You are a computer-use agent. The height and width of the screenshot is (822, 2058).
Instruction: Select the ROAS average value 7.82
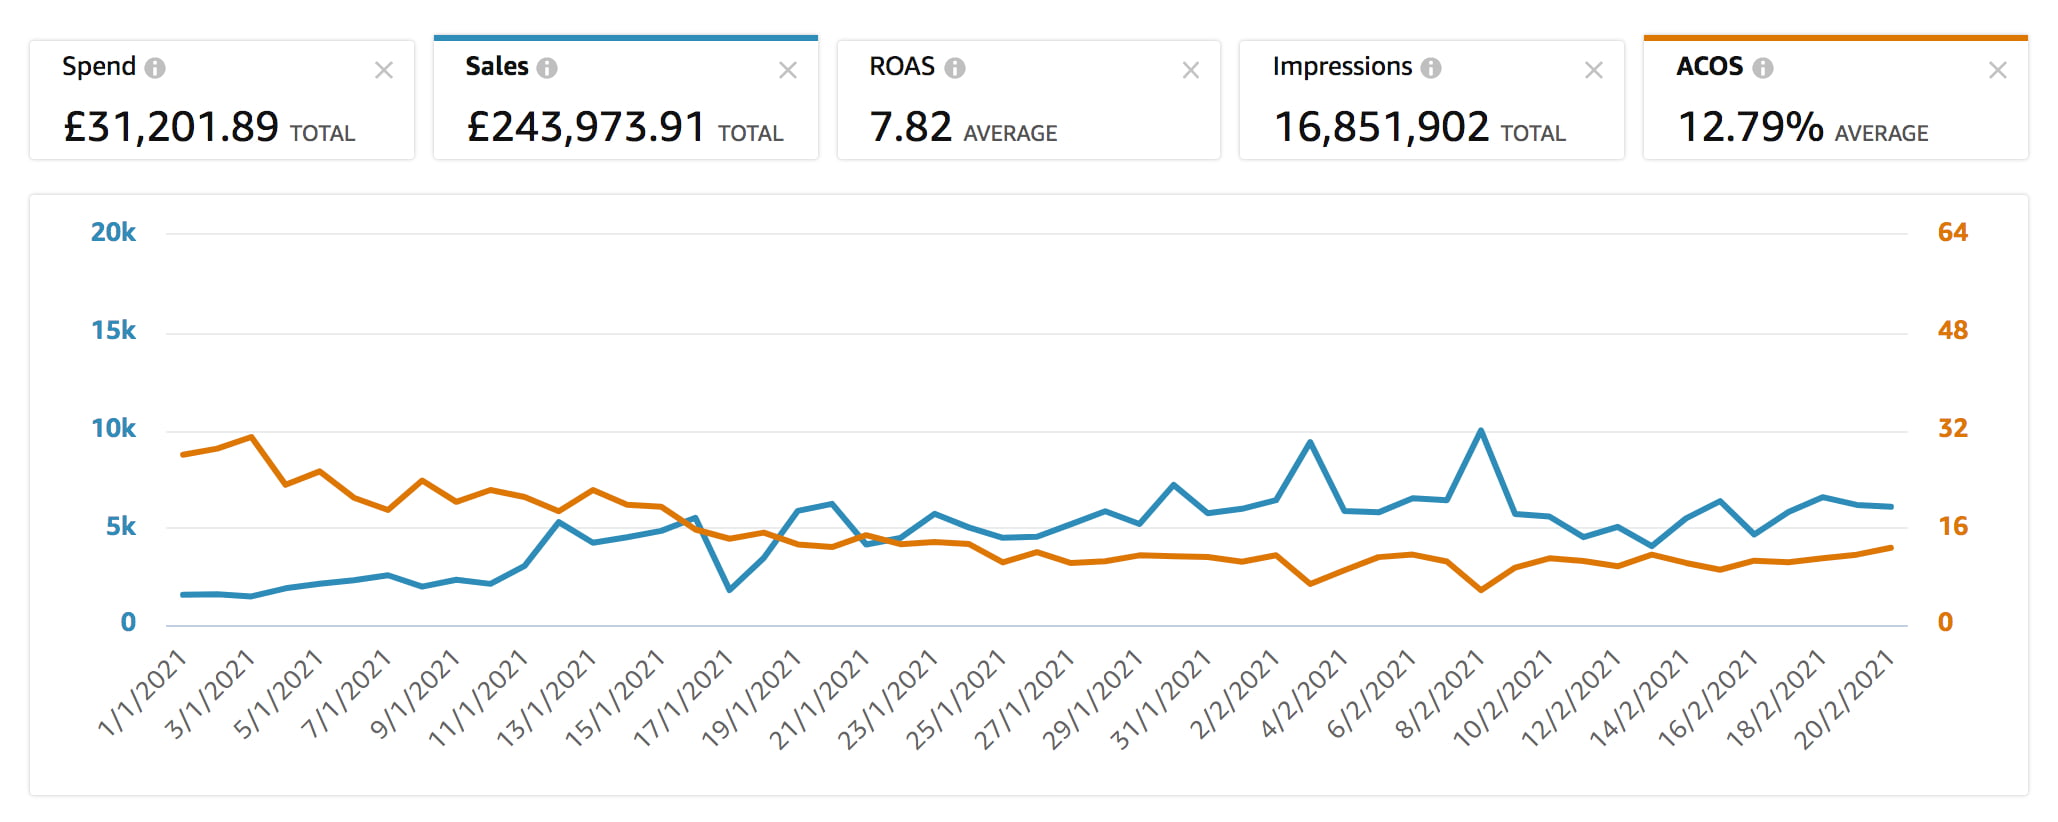click(x=911, y=127)
